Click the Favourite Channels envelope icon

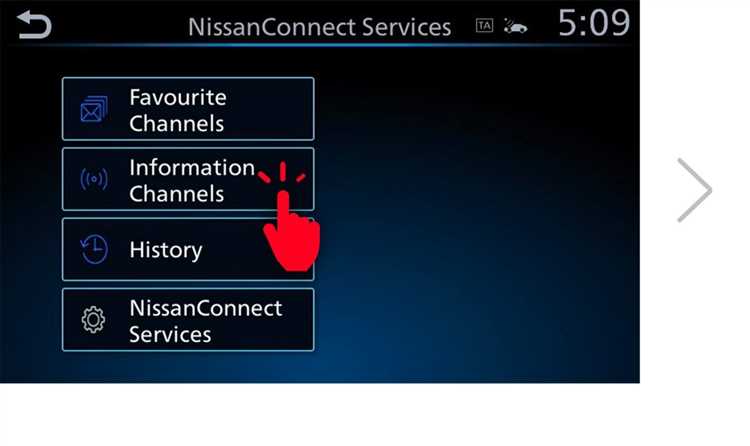[x=94, y=109]
